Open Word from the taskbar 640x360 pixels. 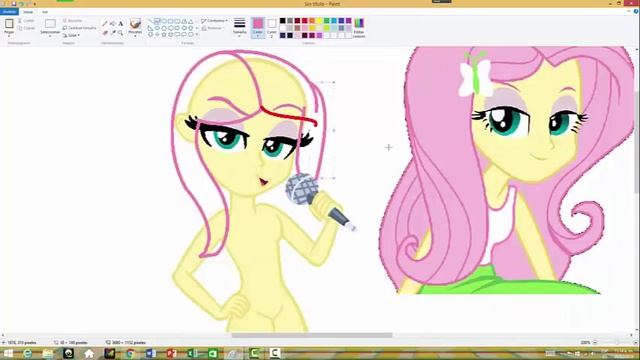pyautogui.click(x=151, y=353)
